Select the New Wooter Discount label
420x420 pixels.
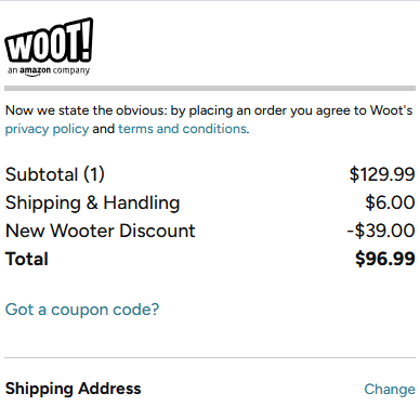100,231
